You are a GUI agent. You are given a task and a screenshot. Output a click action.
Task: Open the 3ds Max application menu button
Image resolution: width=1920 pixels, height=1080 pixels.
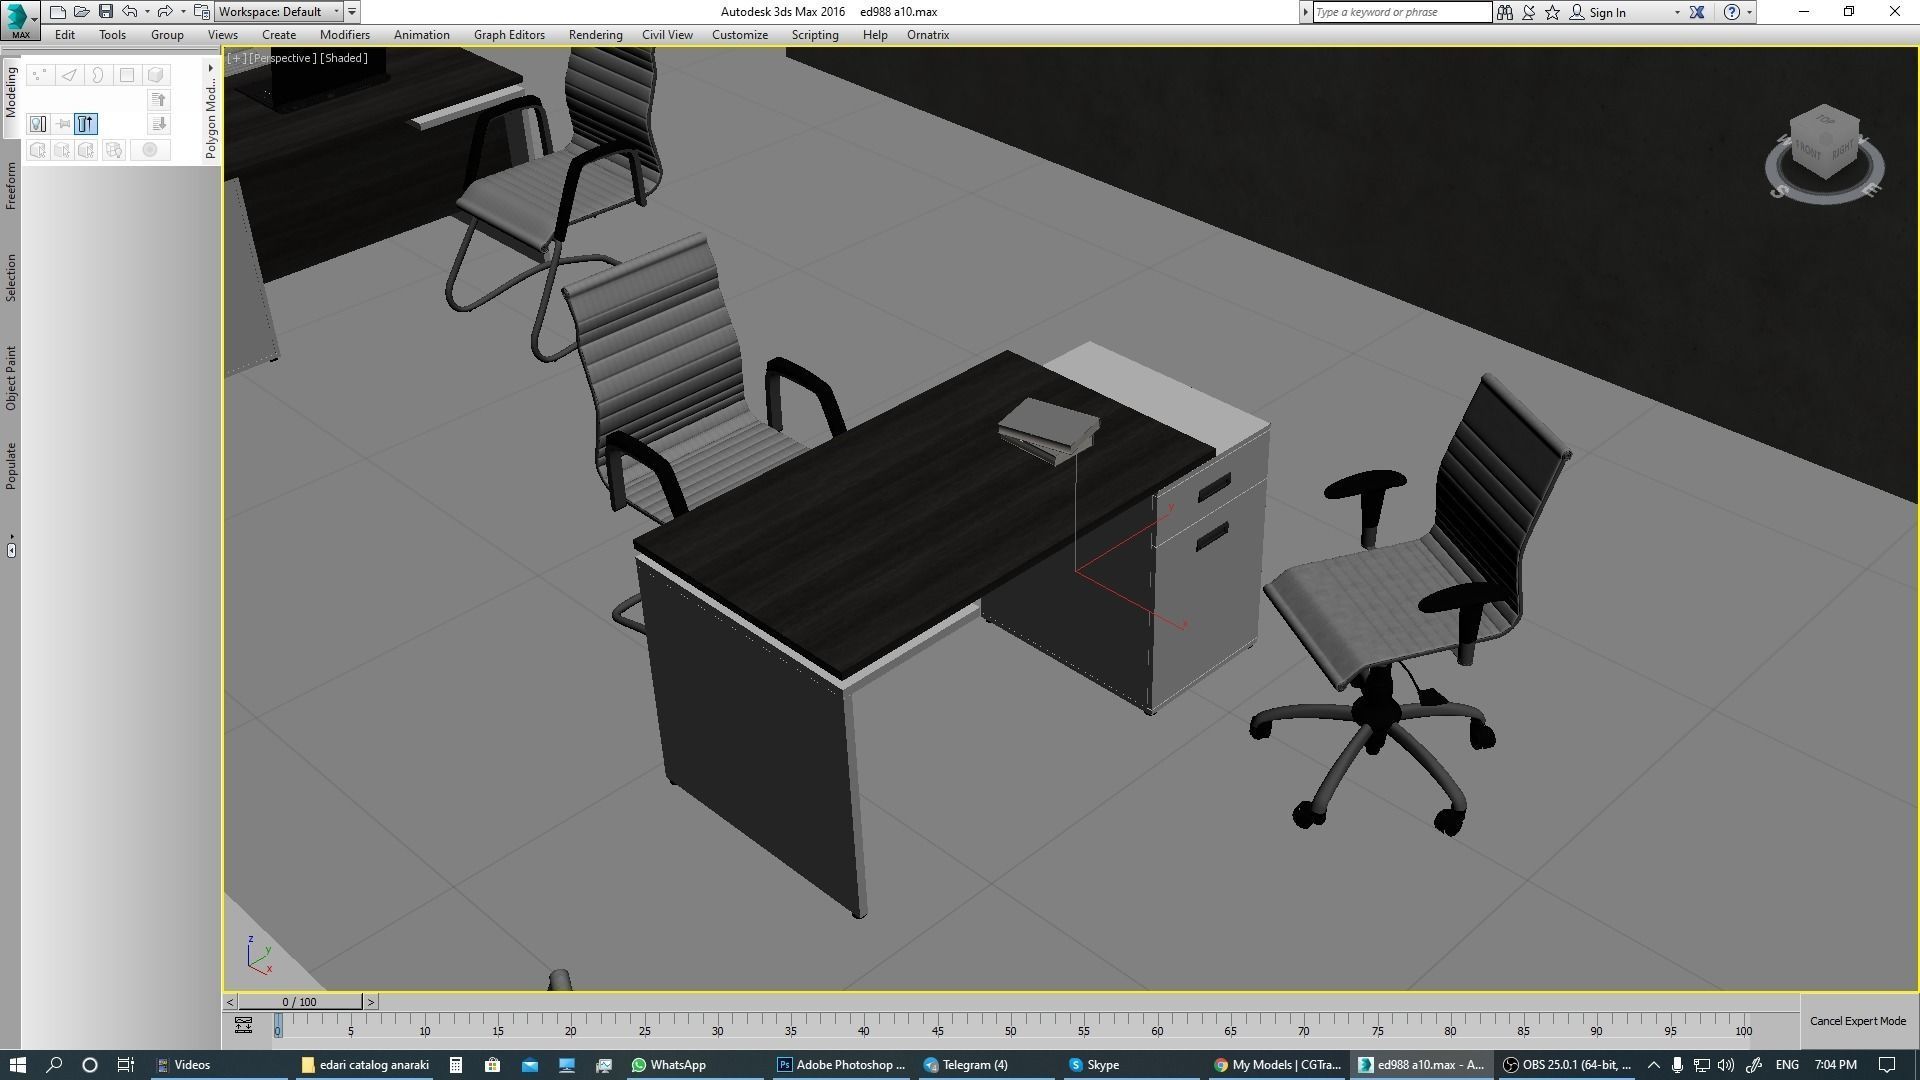pyautogui.click(x=20, y=20)
